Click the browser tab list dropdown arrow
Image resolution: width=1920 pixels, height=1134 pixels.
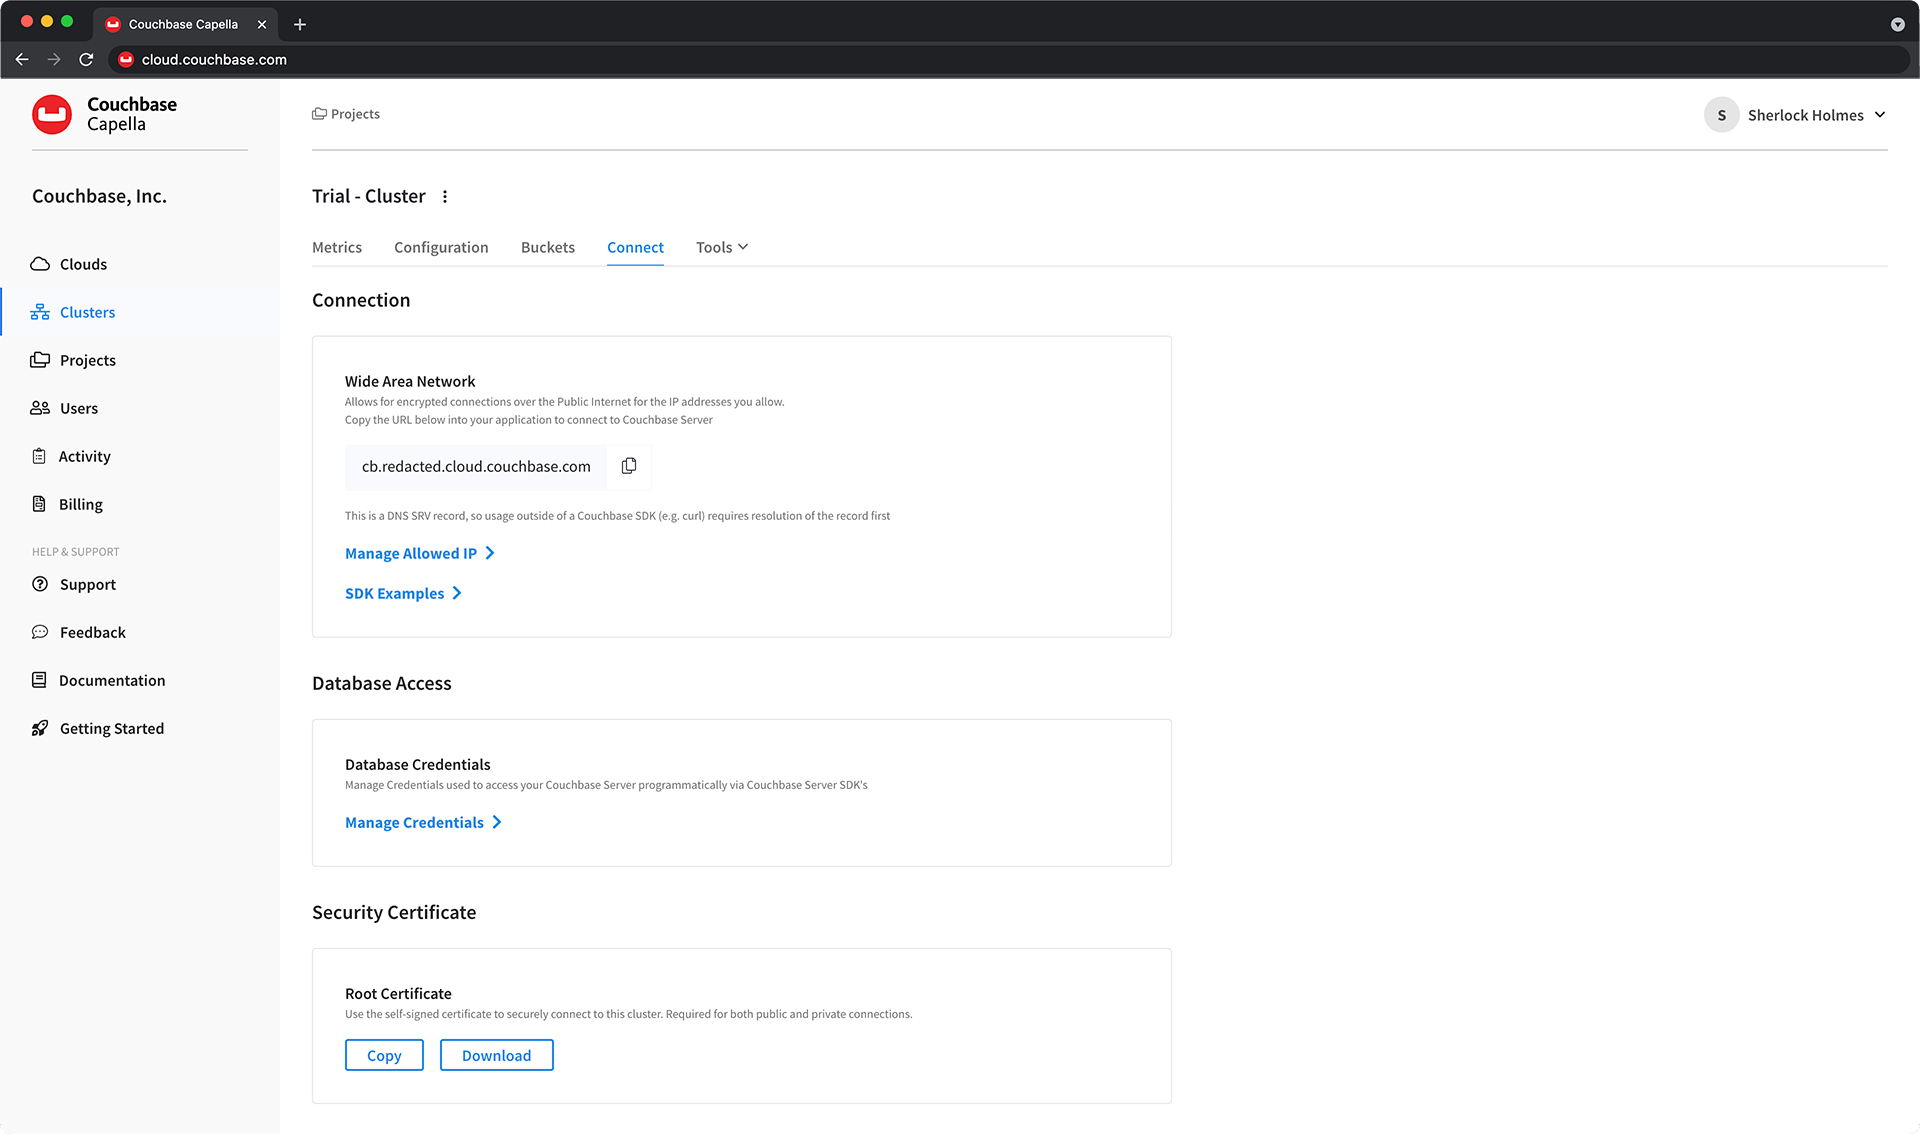1897,24
